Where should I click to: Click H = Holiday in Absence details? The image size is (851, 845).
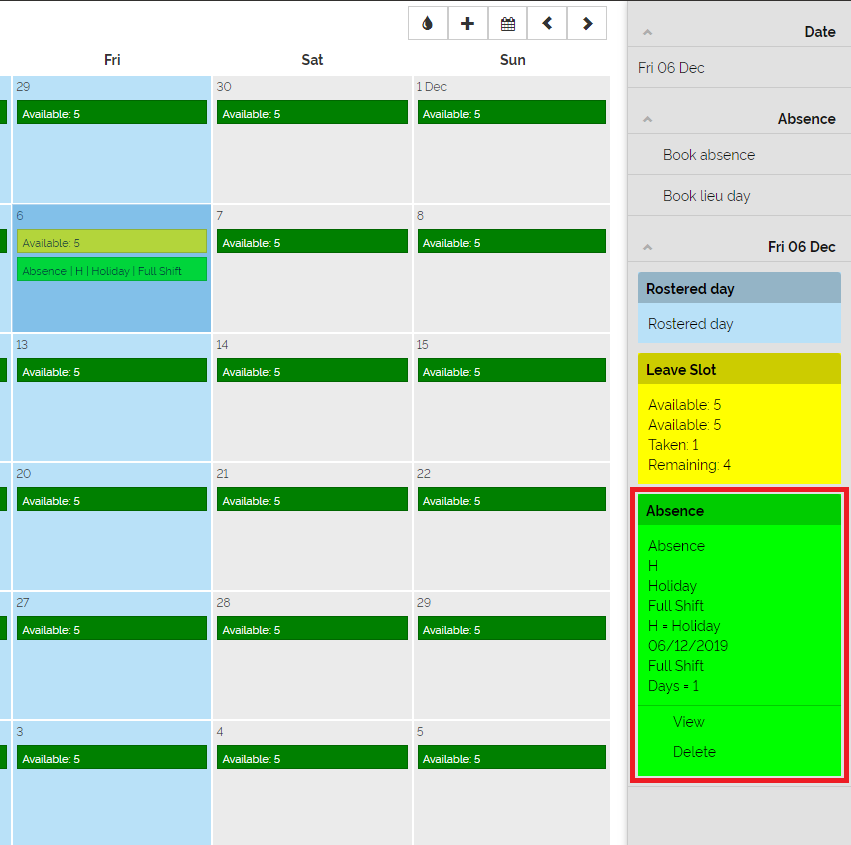tap(684, 626)
